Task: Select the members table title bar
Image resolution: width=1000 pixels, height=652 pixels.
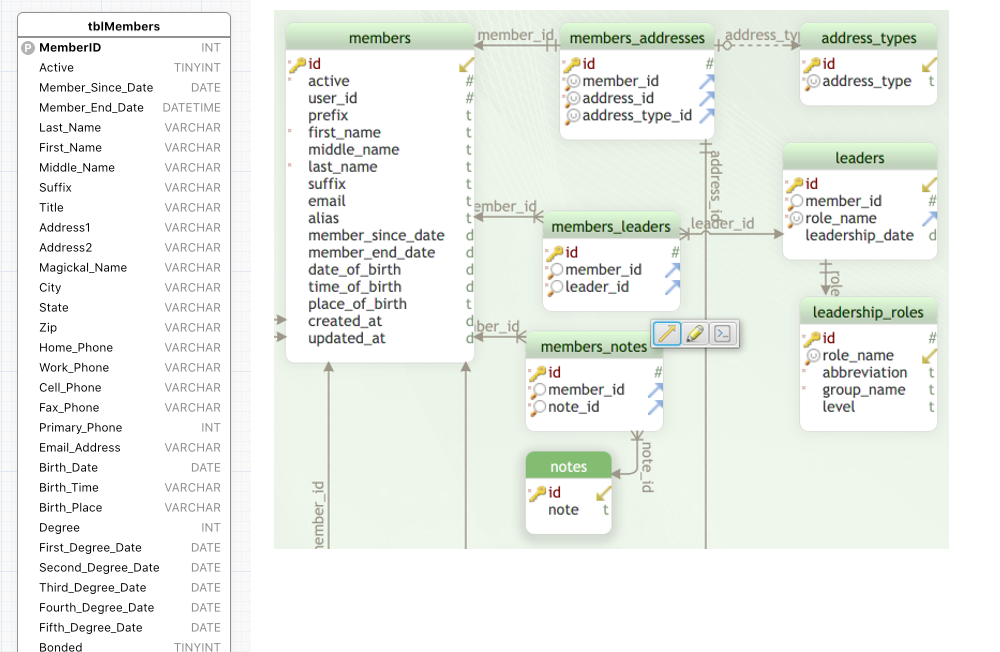Action: (x=379, y=38)
